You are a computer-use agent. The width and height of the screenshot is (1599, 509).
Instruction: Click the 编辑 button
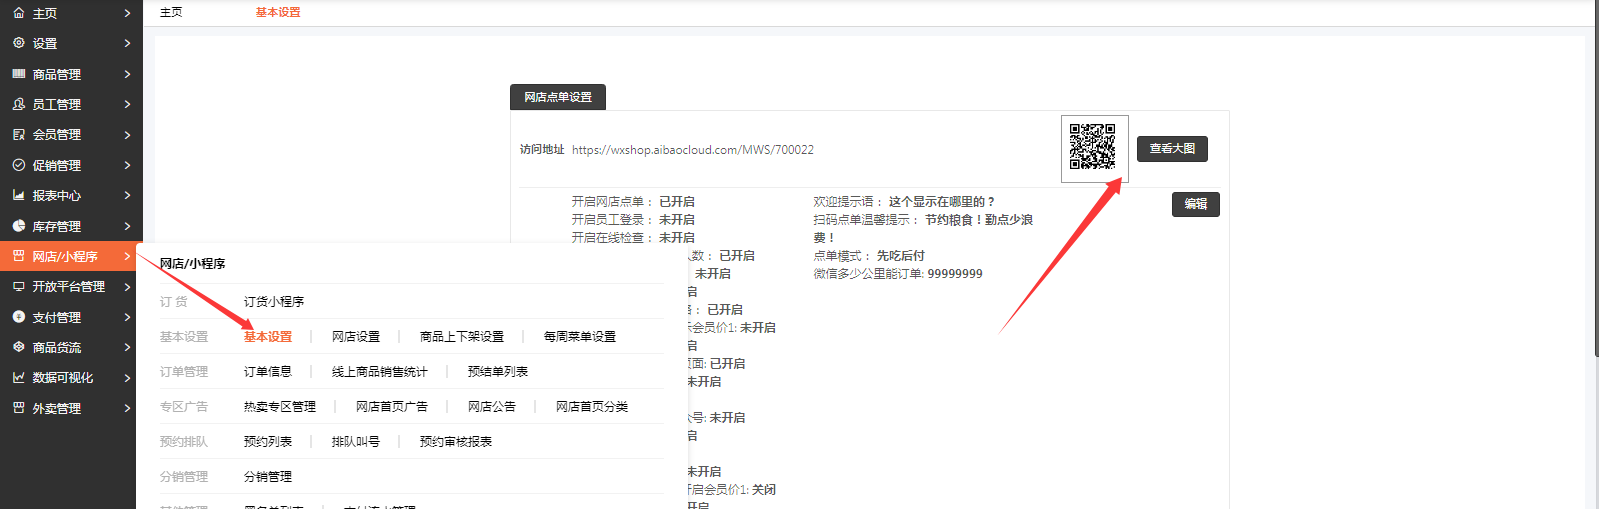point(1195,204)
